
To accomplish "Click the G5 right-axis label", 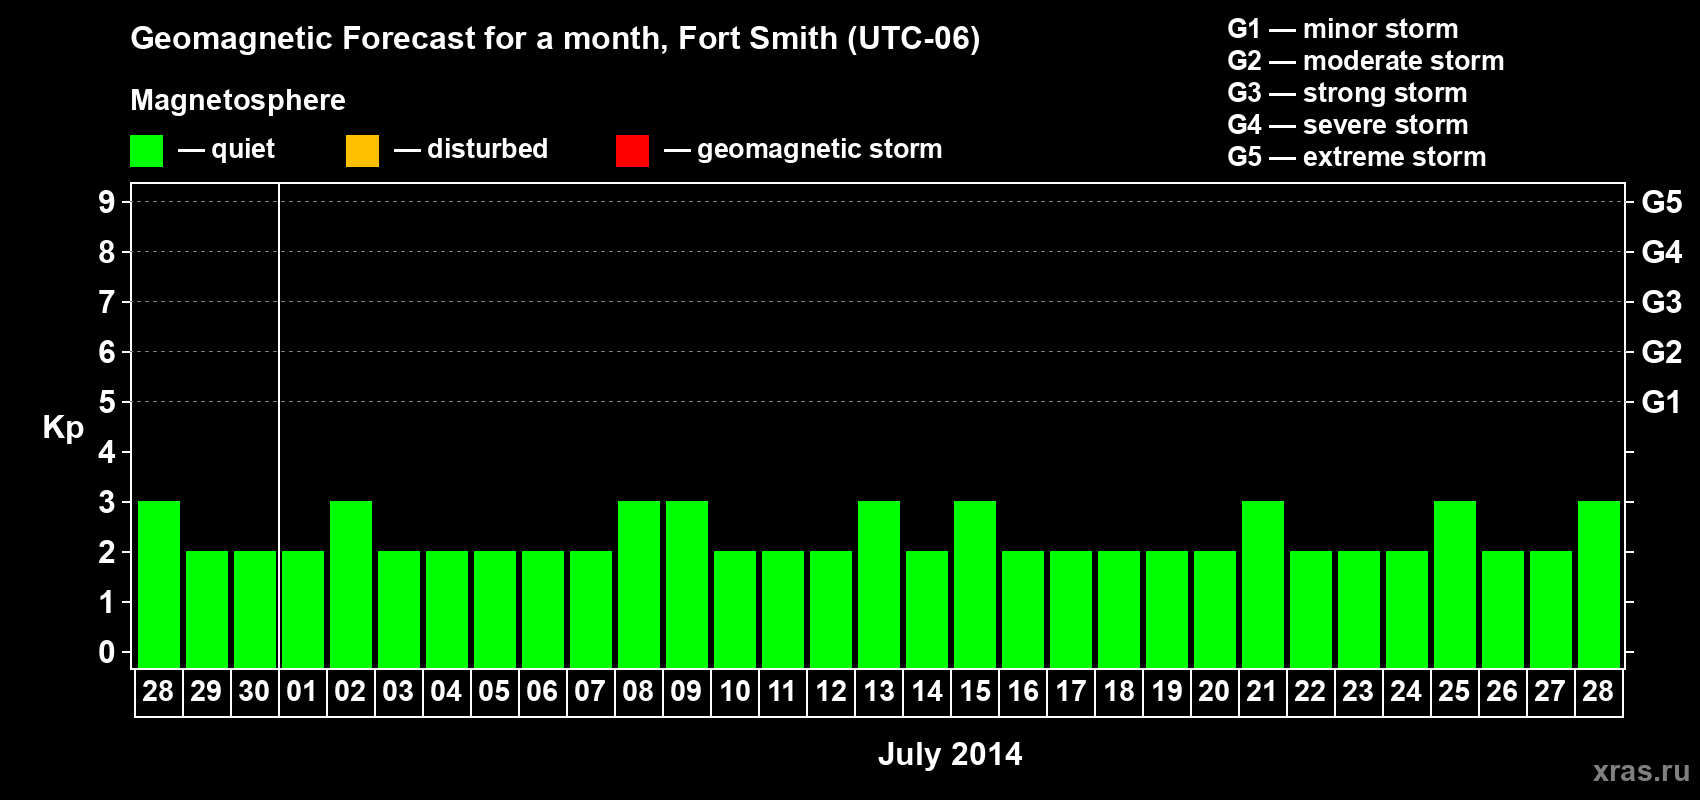I will [x=1662, y=202].
